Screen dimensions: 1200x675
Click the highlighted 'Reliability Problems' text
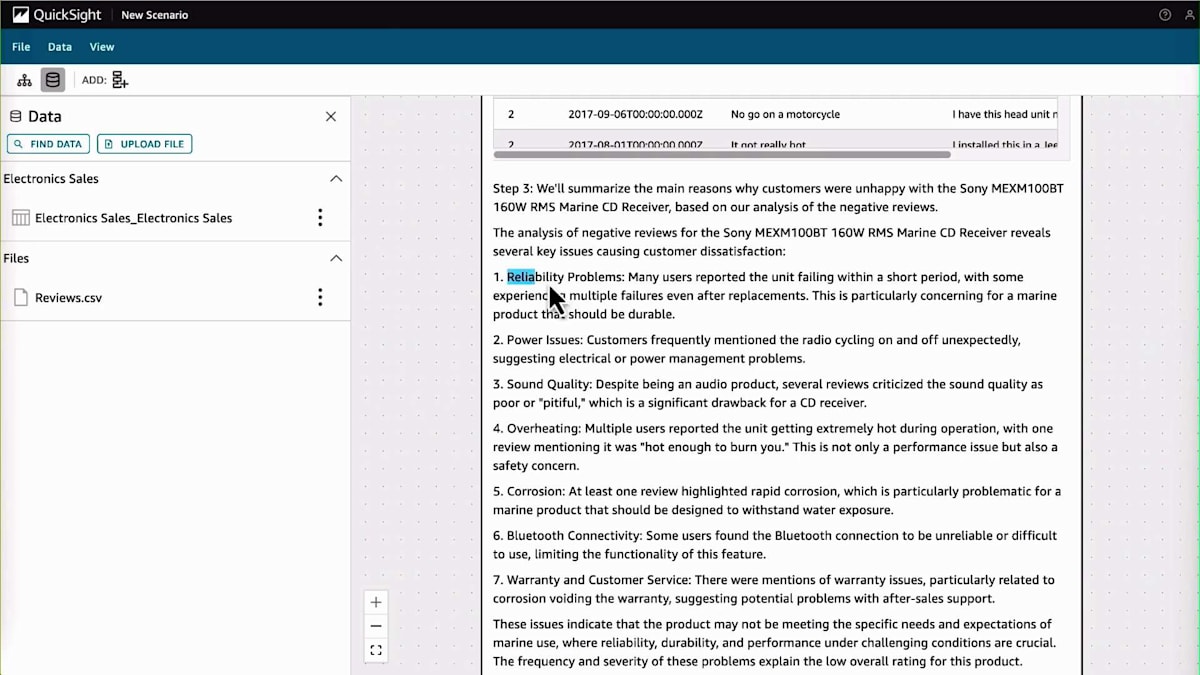tap(565, 277)
